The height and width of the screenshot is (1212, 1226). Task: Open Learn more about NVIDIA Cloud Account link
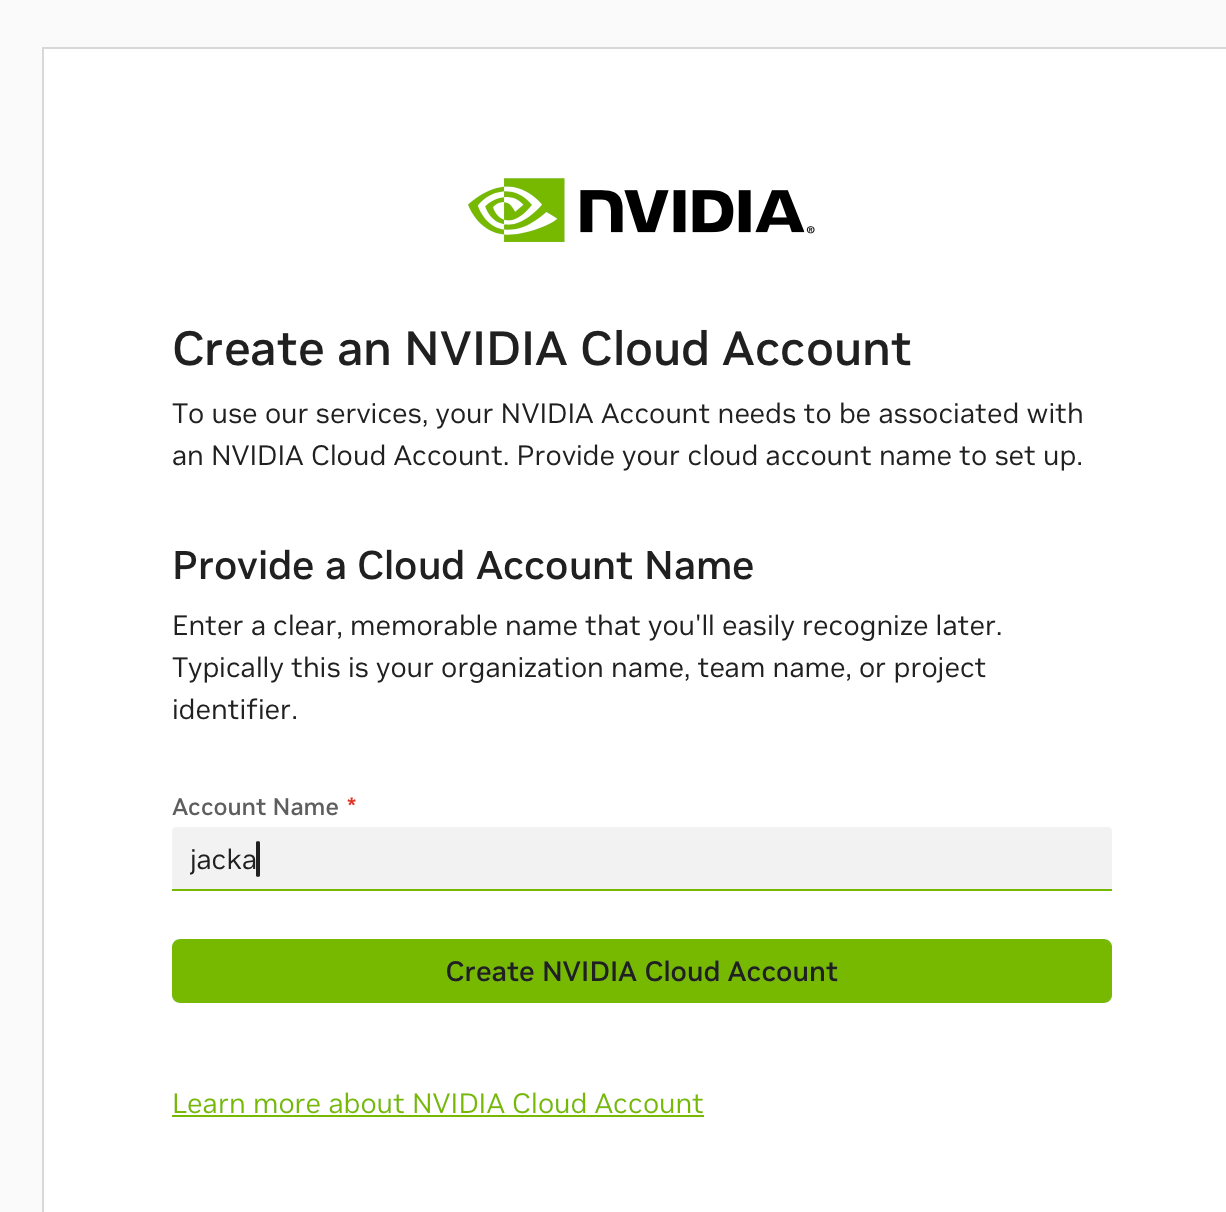point(438,1103)
